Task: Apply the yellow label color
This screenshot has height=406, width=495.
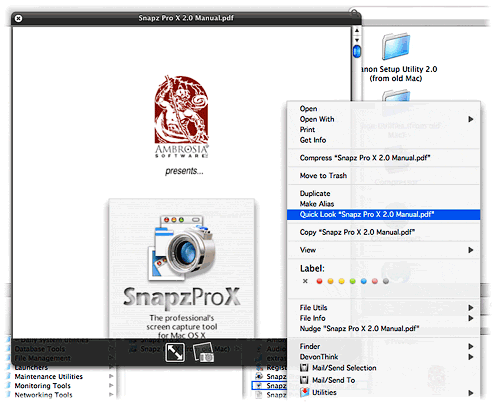Action: click(341, 281)
